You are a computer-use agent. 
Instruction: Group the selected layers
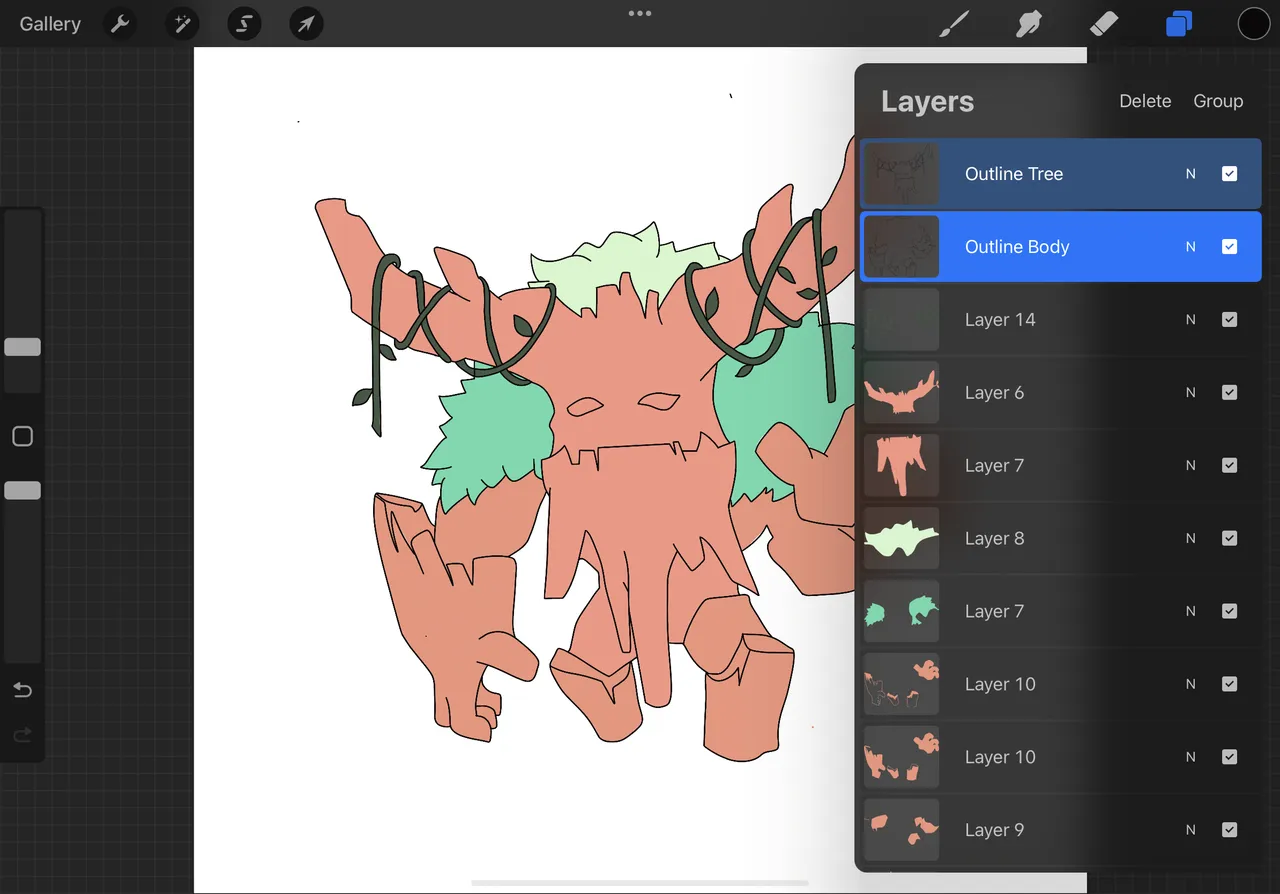point(1218,101)
